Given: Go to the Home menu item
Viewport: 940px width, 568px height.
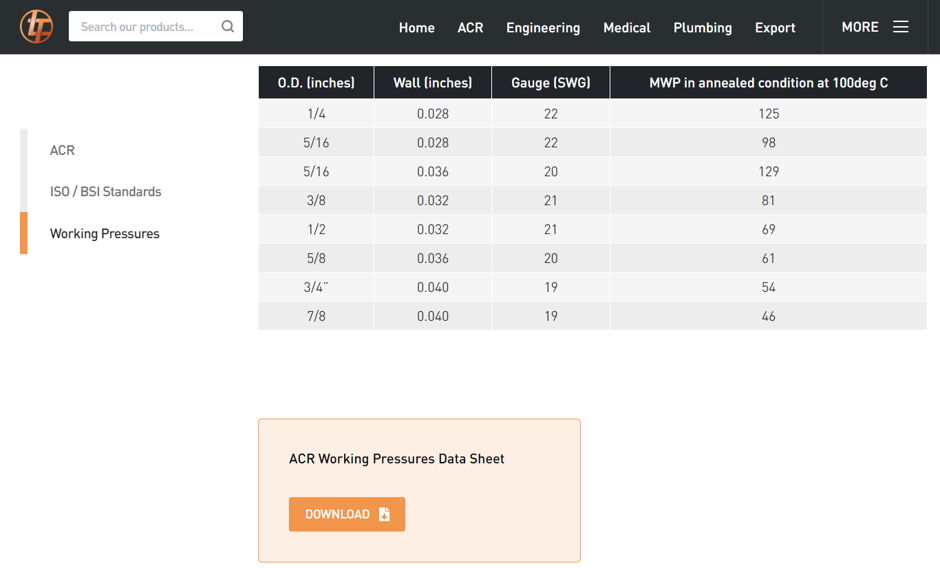Looking at the screenshot, I should [x=417, y=28].
